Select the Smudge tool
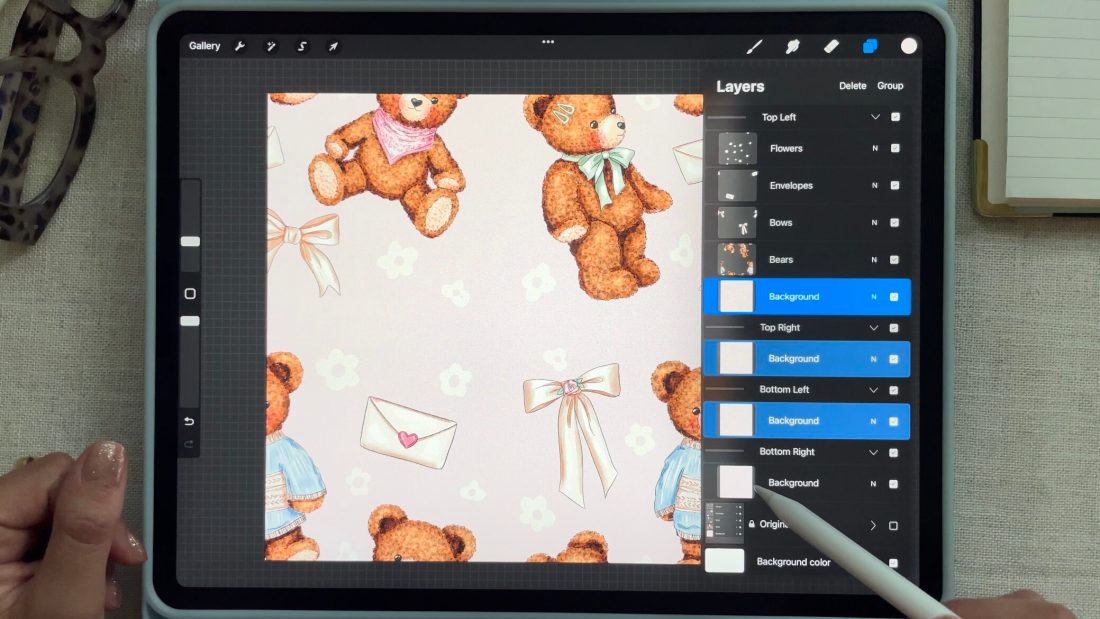The height and width of the screenshot is (619, 1100). (793, 46)
